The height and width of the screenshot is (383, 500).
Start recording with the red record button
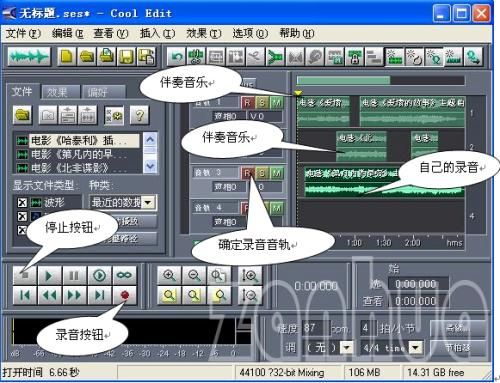125,295
